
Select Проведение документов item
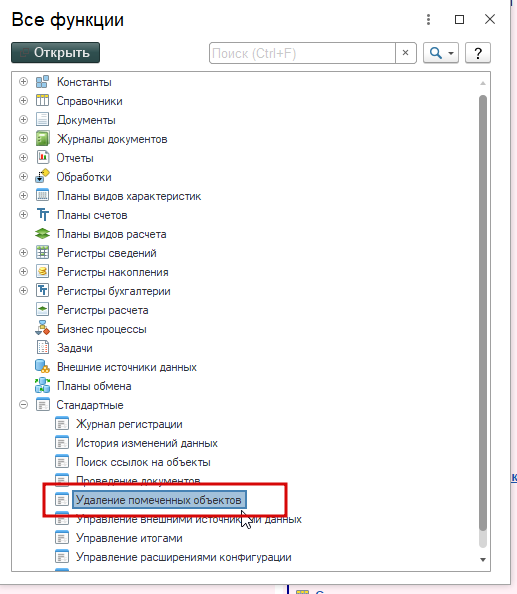tap(138, 480)
